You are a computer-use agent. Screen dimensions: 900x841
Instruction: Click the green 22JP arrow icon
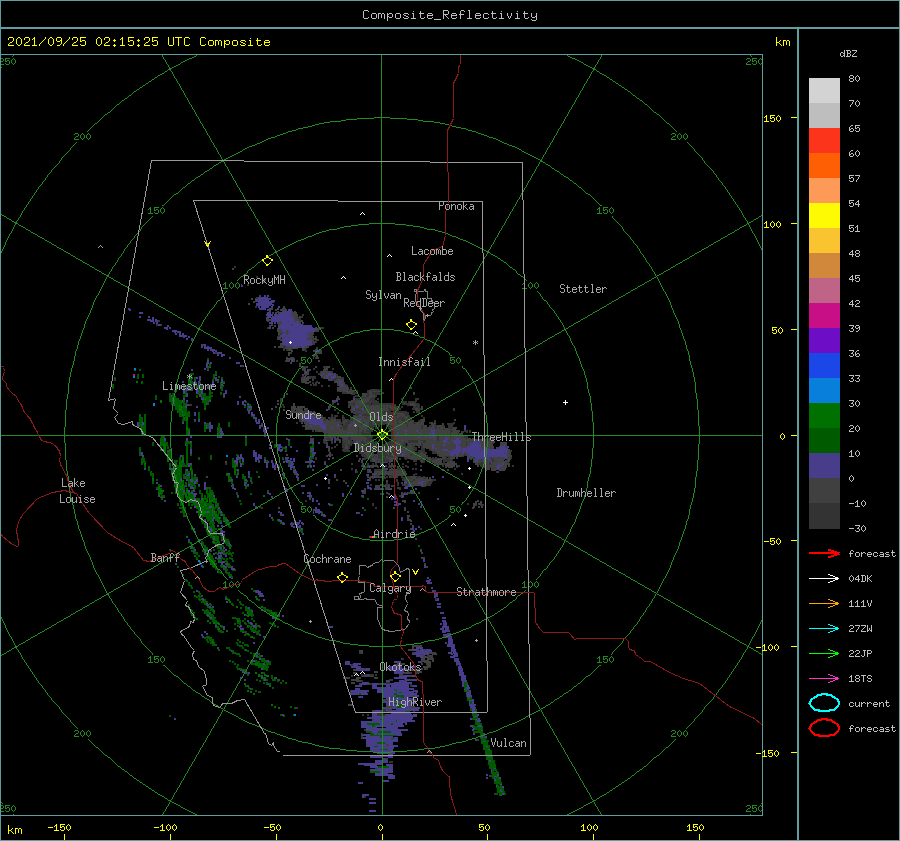(x=824, y=653)
